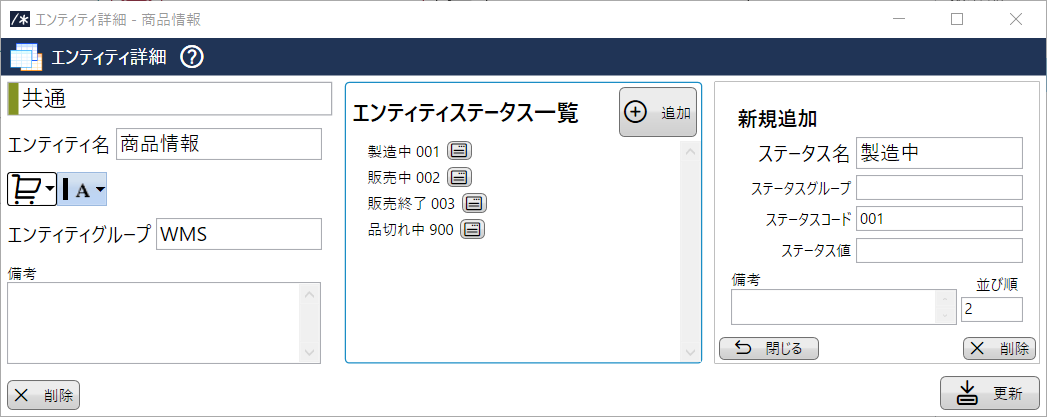Open detail icon for 製造中 001
1047x417 pixels.
pos(459,151)
